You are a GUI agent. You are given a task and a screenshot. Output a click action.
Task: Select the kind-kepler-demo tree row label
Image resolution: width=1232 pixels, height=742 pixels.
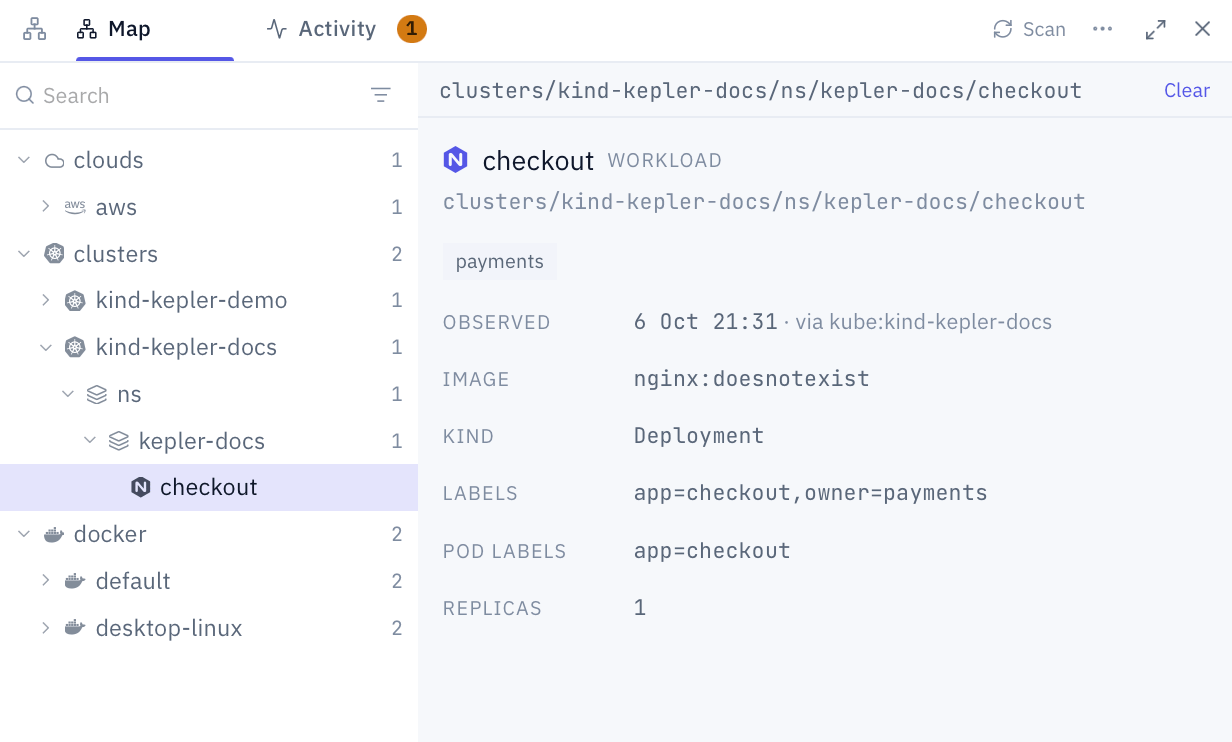tap(192, 300)
